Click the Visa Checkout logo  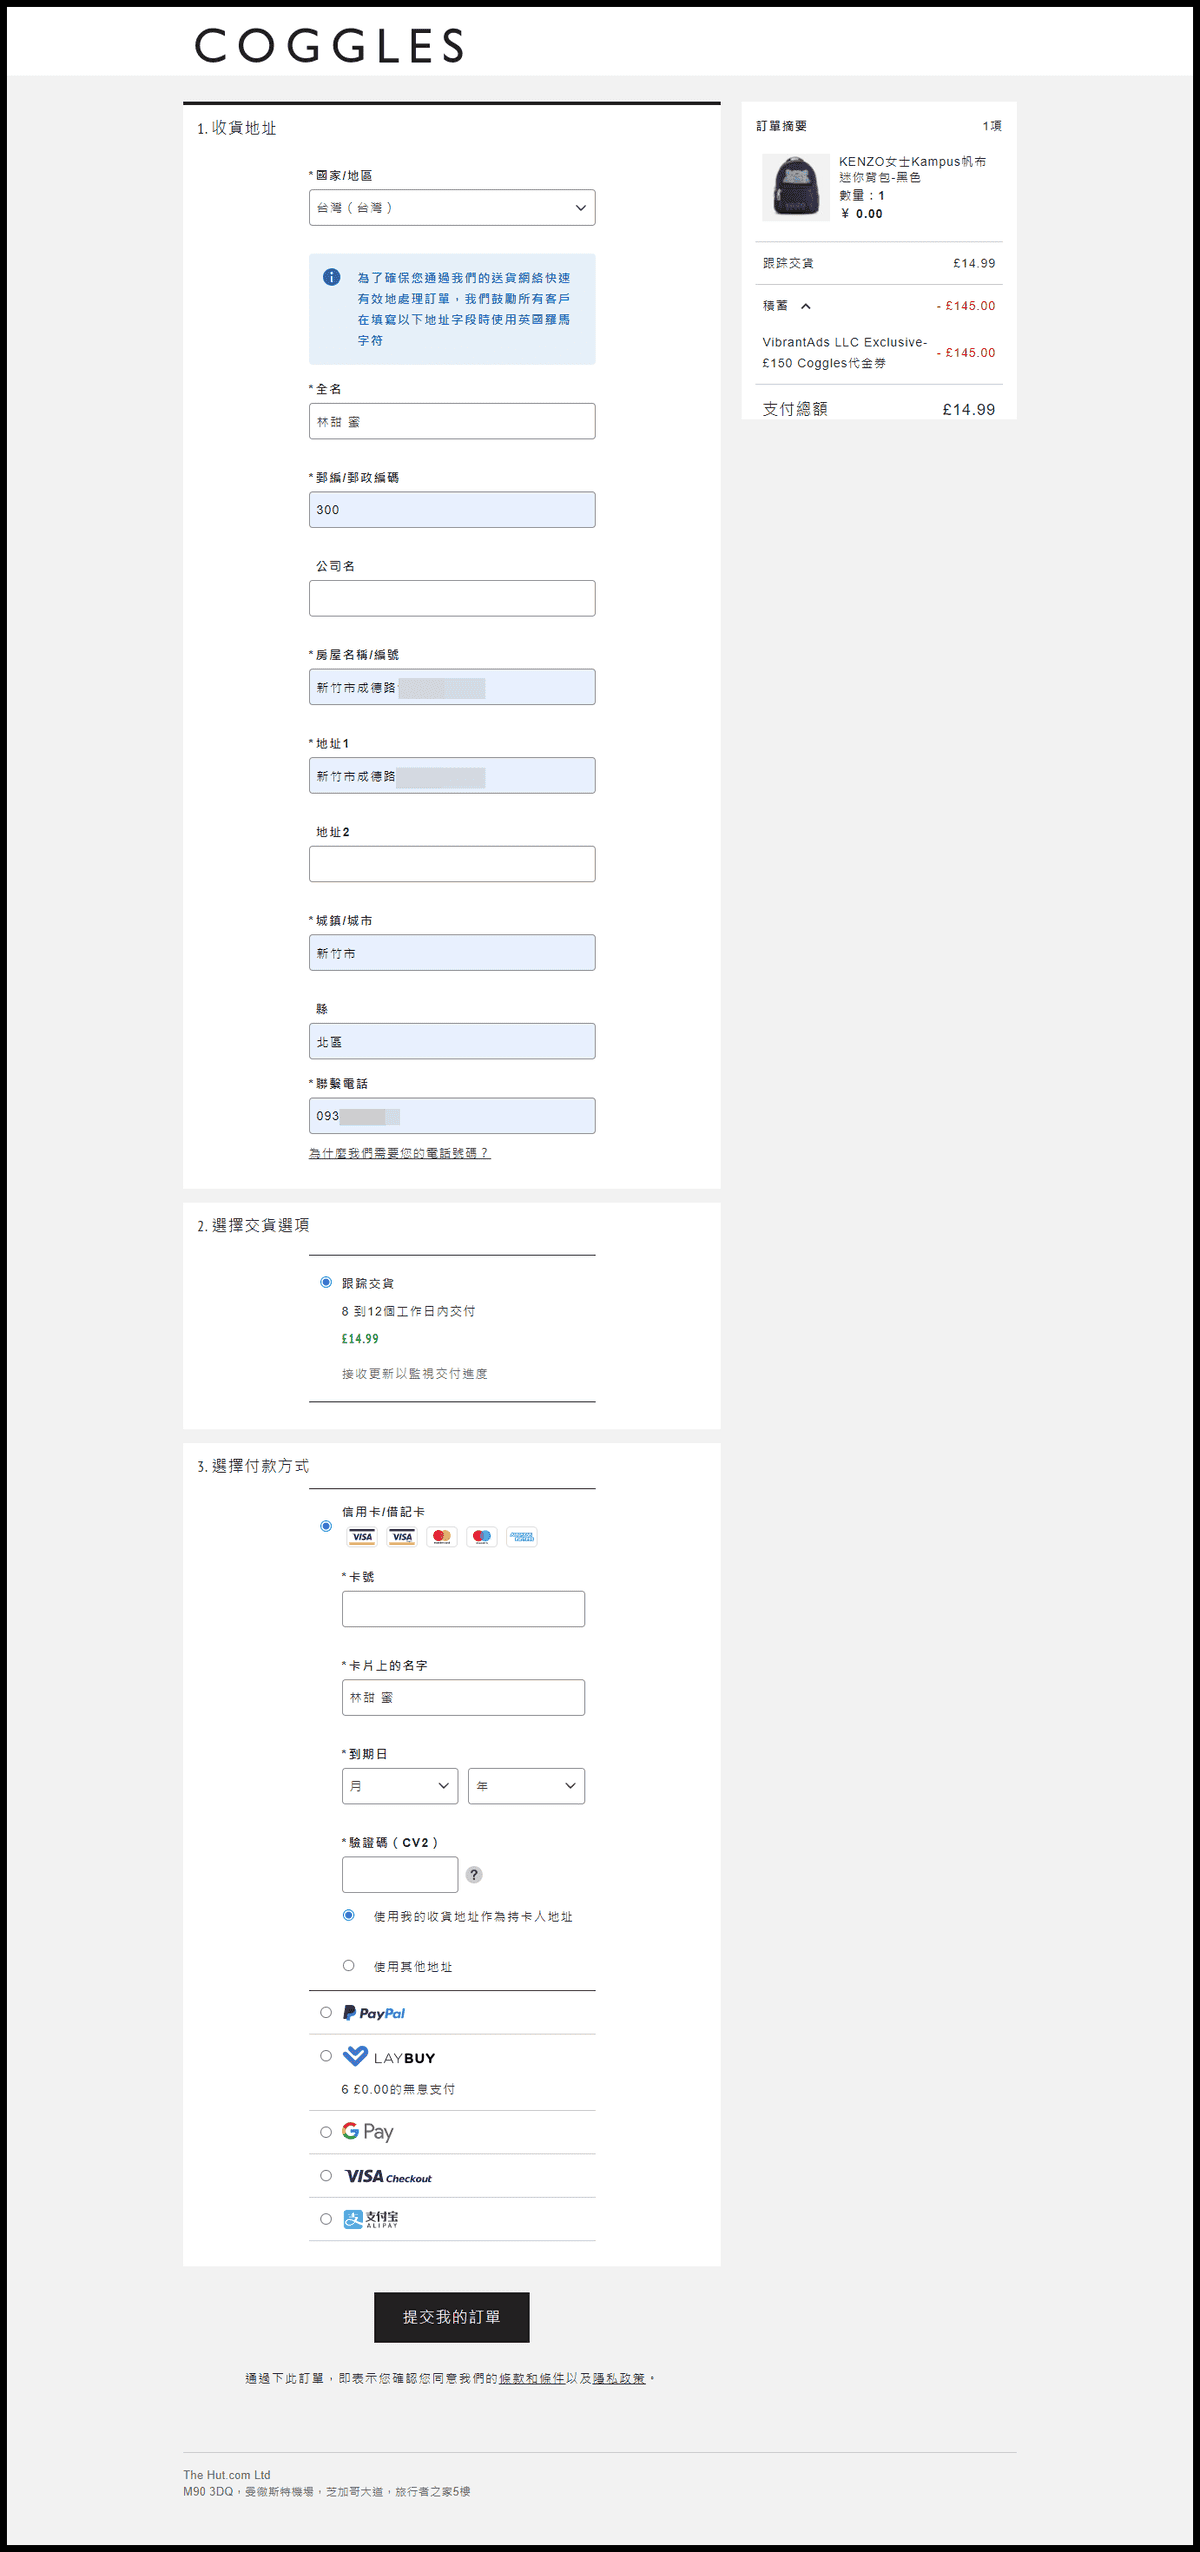point(387,2176)
